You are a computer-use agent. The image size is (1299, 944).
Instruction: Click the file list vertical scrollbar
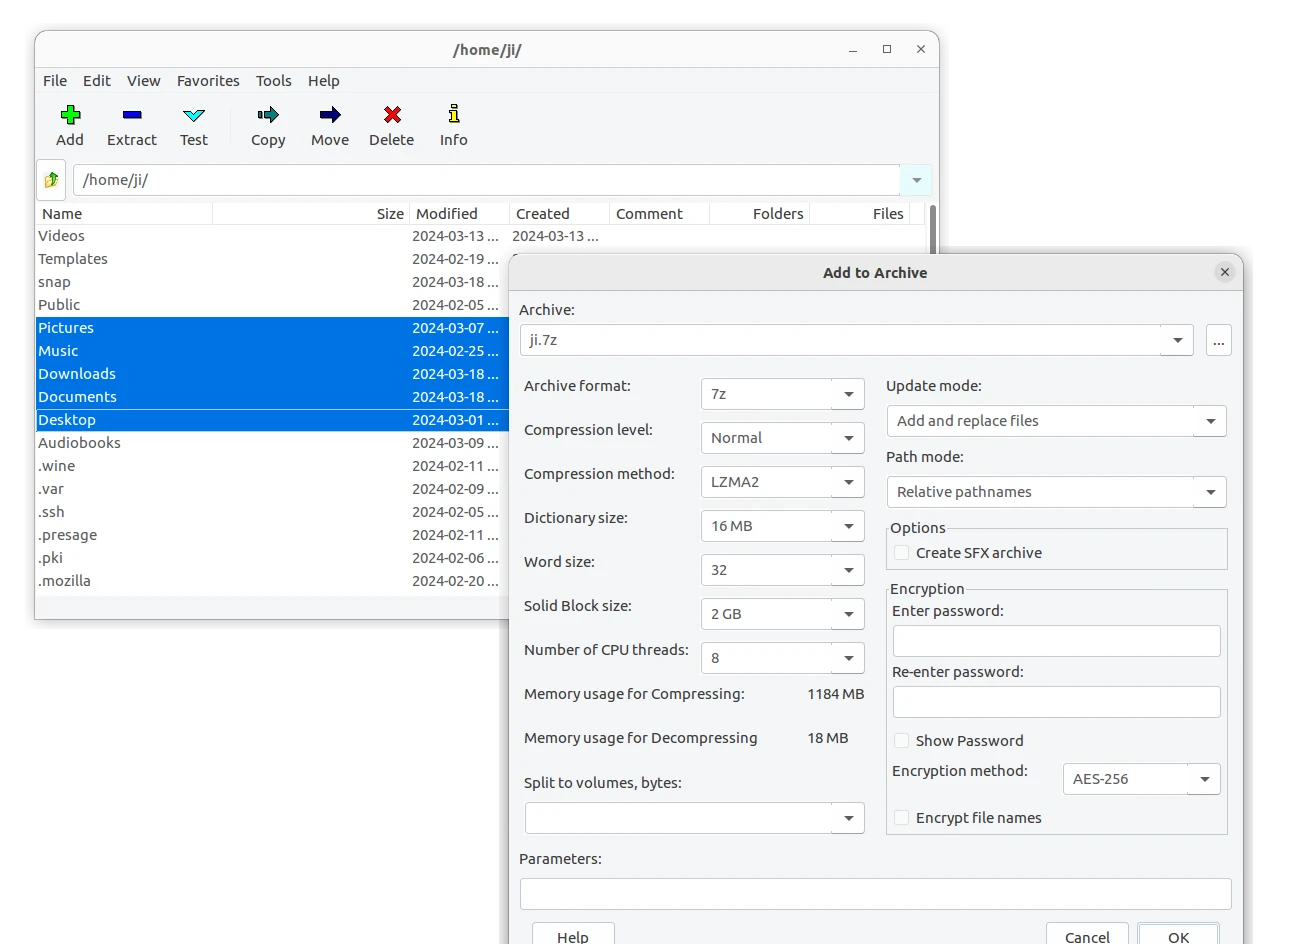[932, 229]
